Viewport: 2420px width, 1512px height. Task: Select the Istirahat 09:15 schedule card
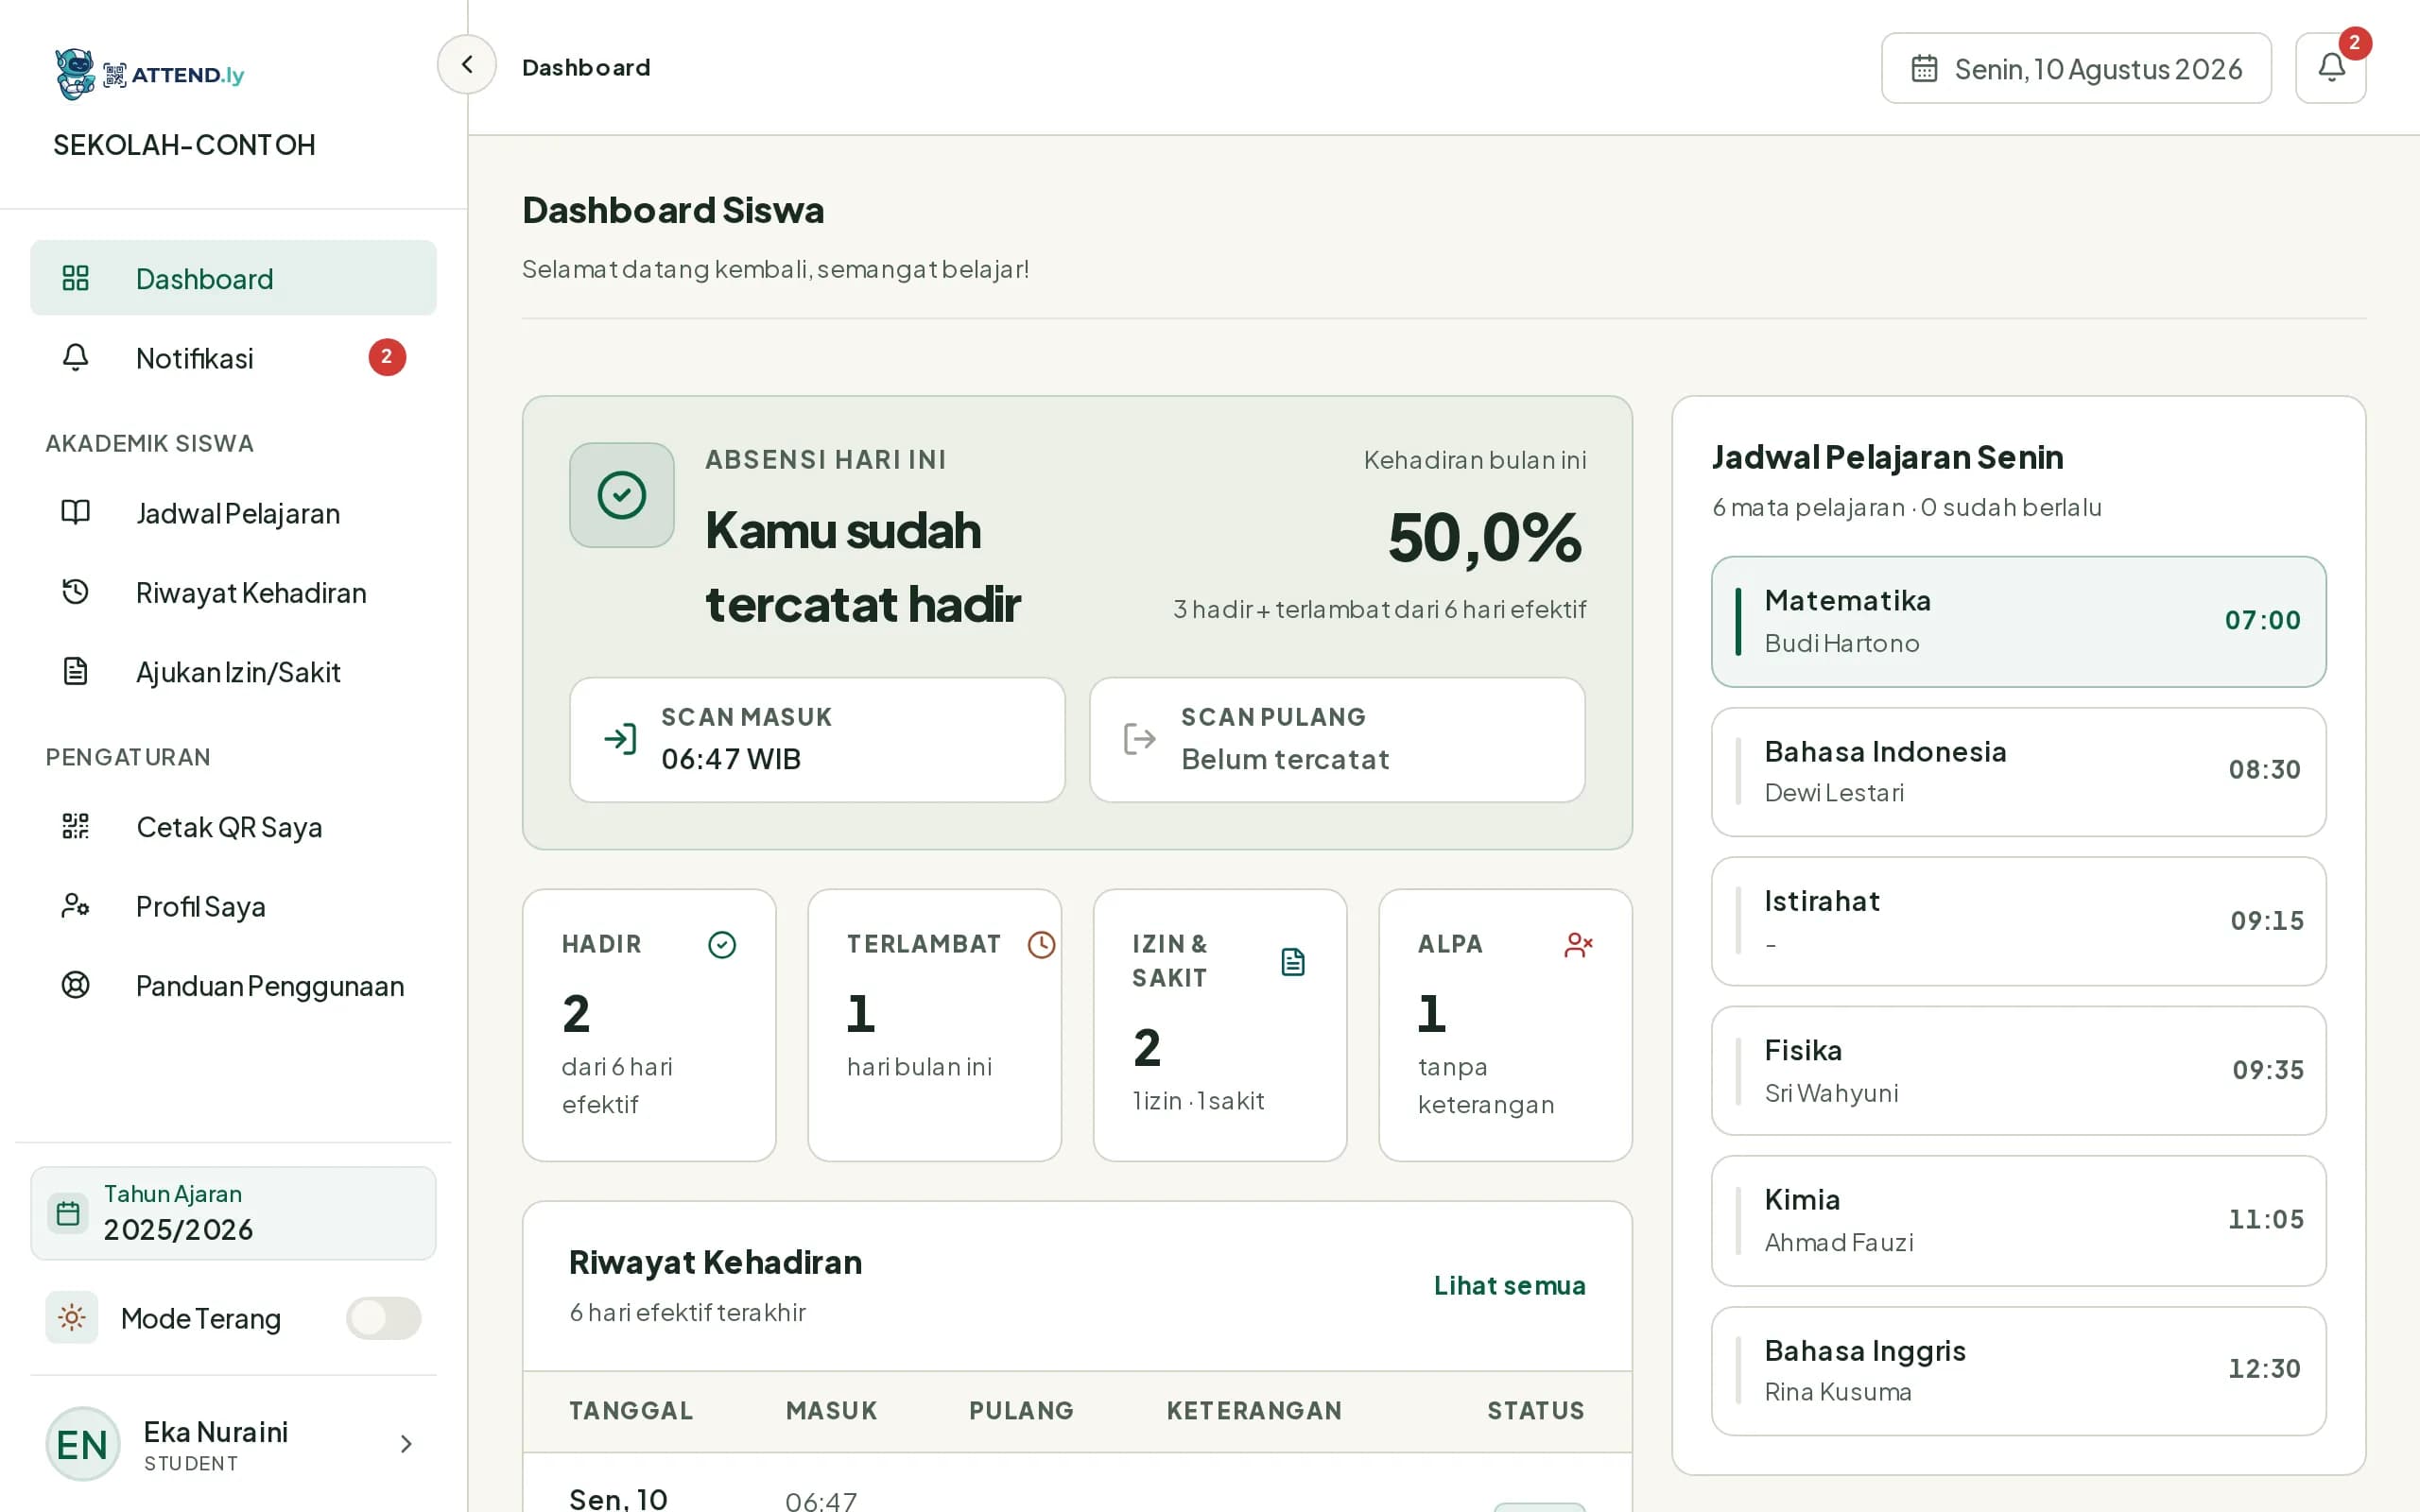coord(2018,921)
